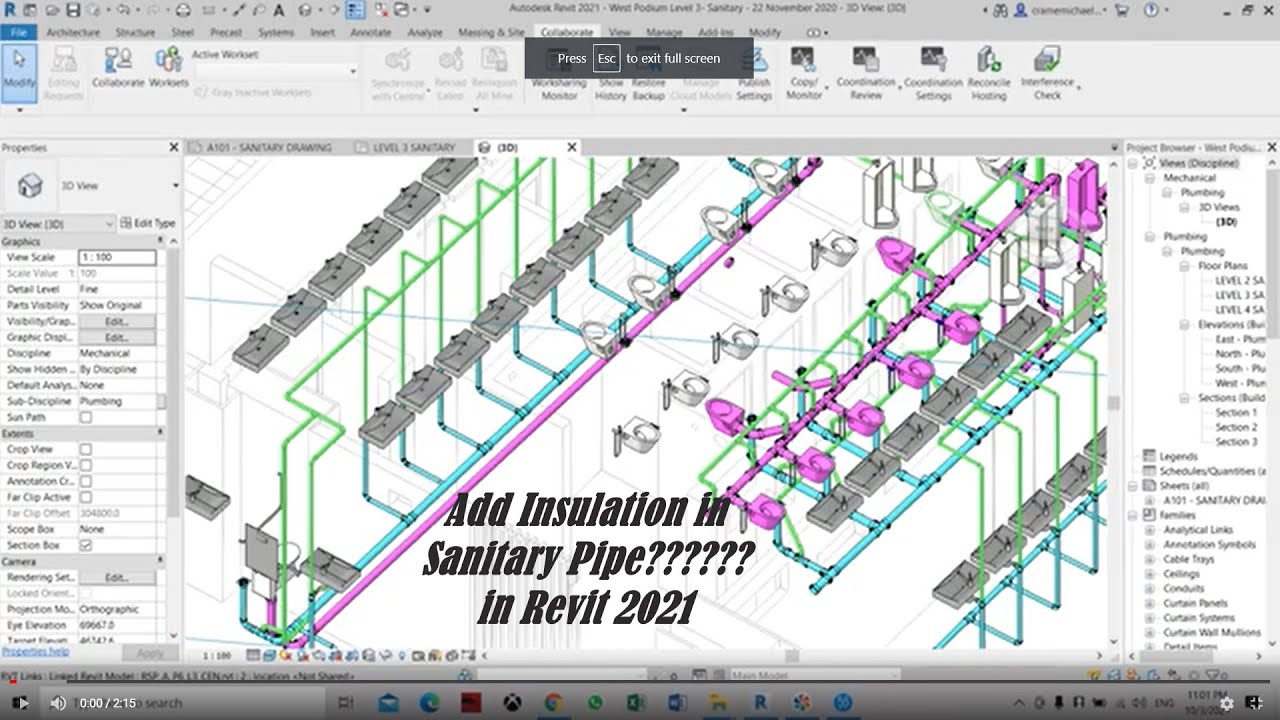Open Word from the taskbar
This screenshot has height=720, width=1280.
pos(678,703)
